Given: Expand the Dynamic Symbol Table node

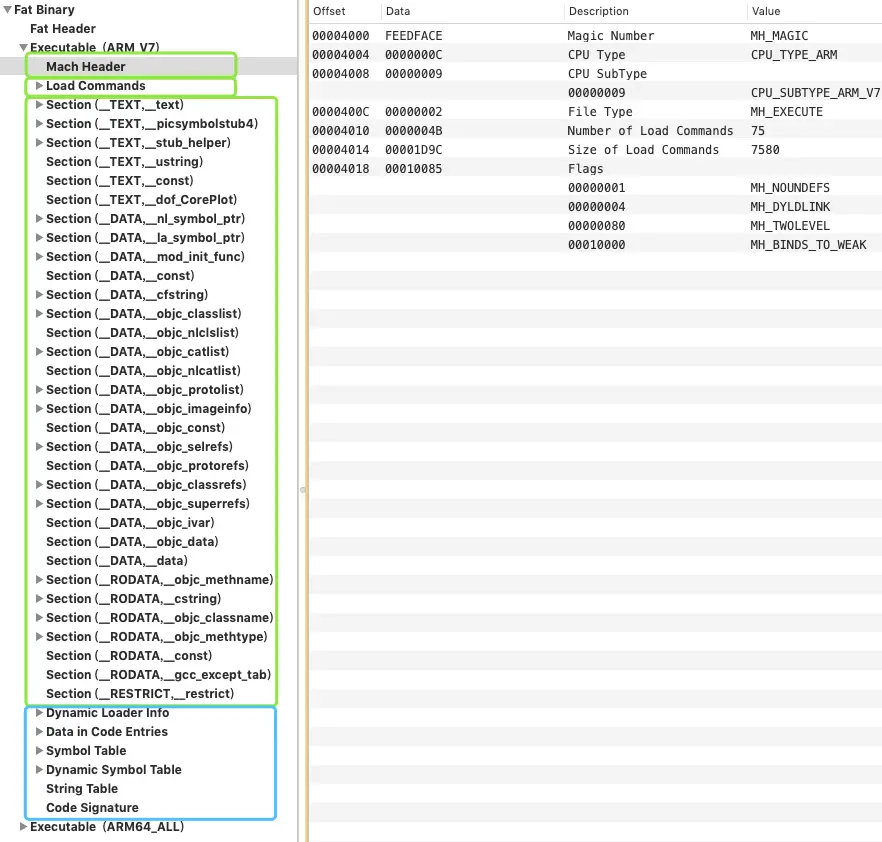Looking at the screenshot, I should click(x=39, y=770).
